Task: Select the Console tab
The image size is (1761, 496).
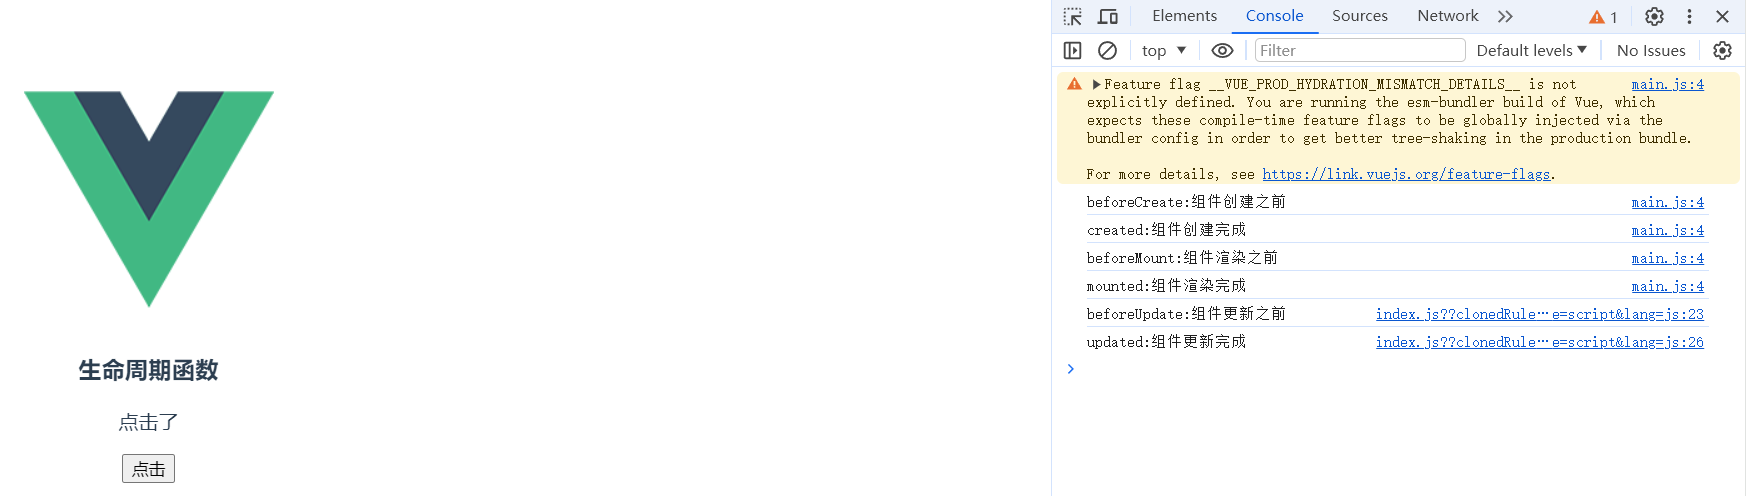Action: click(1274, 16)
